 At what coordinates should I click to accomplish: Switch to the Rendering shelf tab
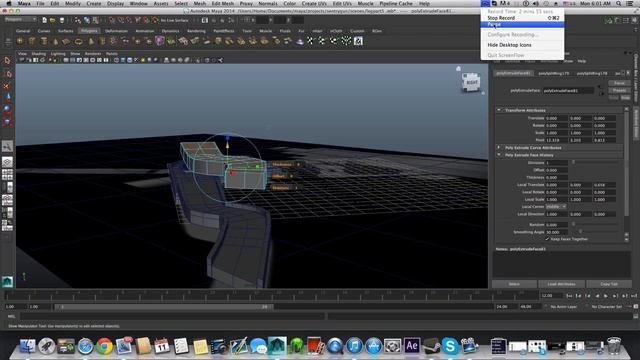pos(196,31)
